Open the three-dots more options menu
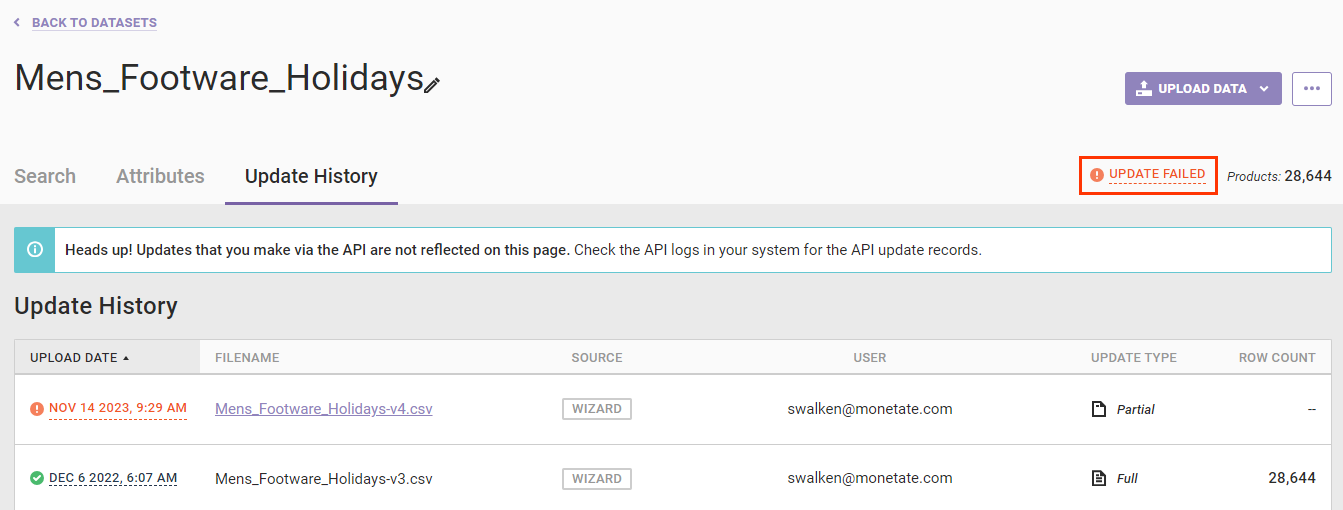 [x=1312, y=88]
